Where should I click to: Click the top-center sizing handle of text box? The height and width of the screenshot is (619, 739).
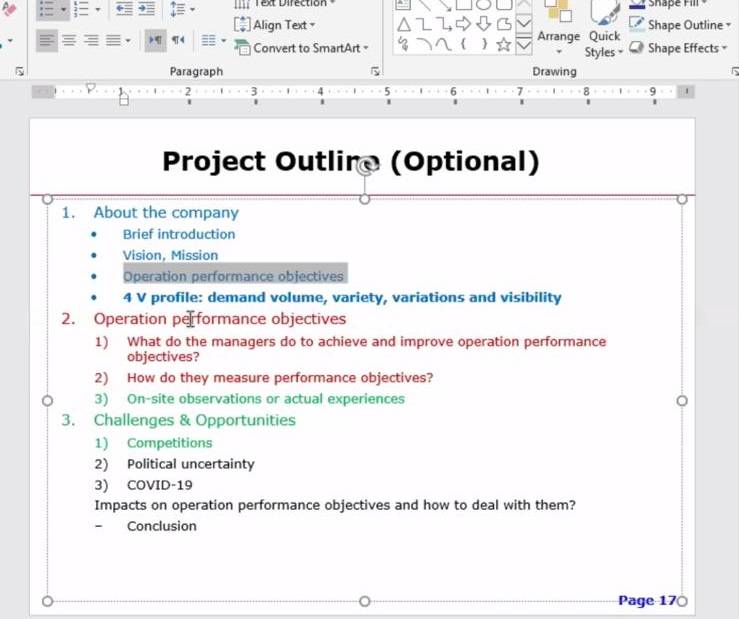[x=364, y=199]
